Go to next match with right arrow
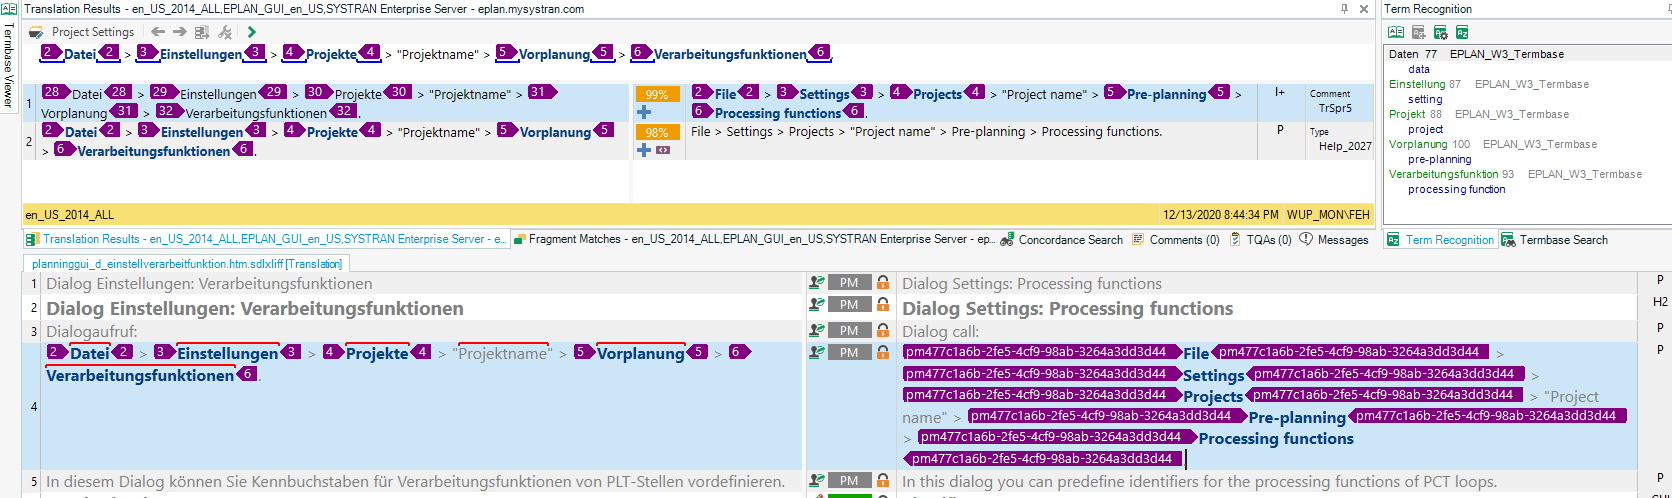1672x498 pixels. click(180, 32)
